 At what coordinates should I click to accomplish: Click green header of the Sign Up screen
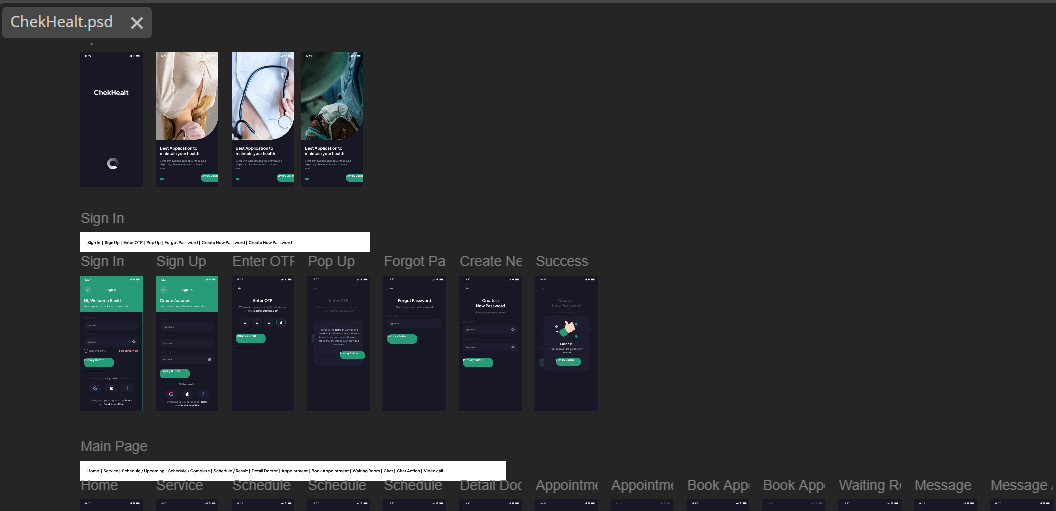187,294
